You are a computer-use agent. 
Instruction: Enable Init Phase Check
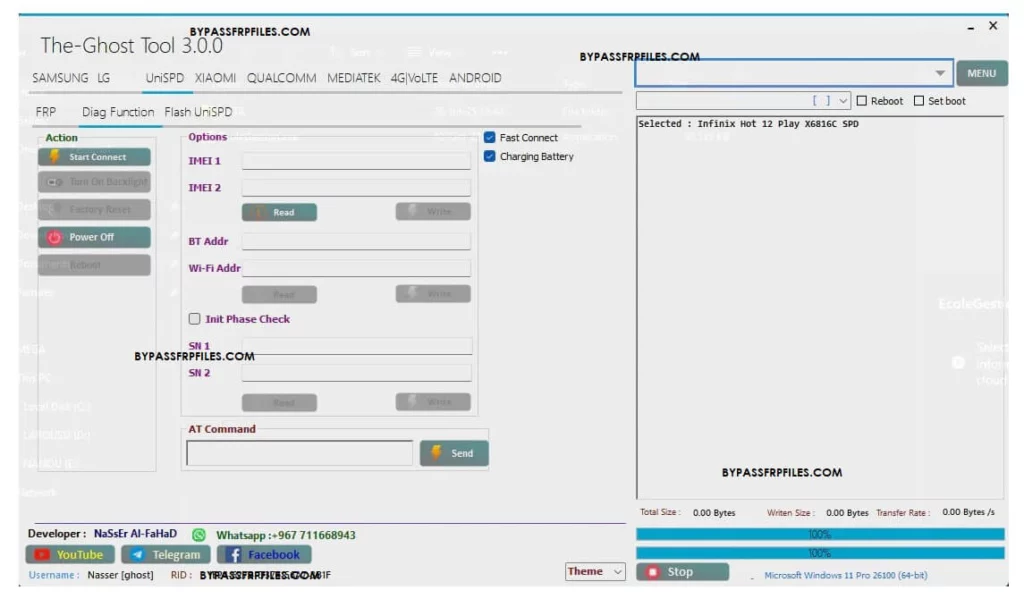(195, 319)
